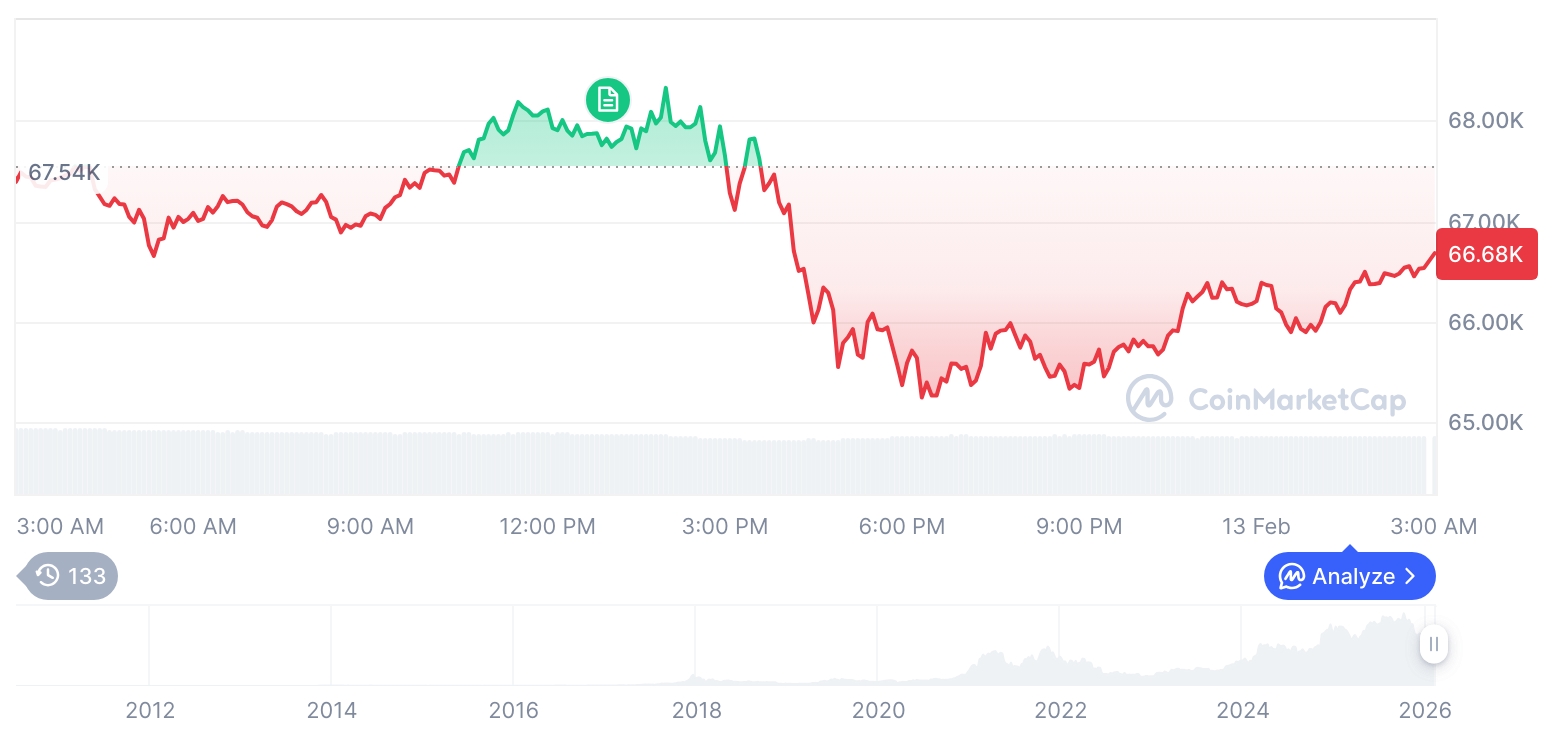Open the CoinMarketCap watermark text
The height and width of the screenshot is (732, 1566).
pyautogui.click(x=1297, y=401)
